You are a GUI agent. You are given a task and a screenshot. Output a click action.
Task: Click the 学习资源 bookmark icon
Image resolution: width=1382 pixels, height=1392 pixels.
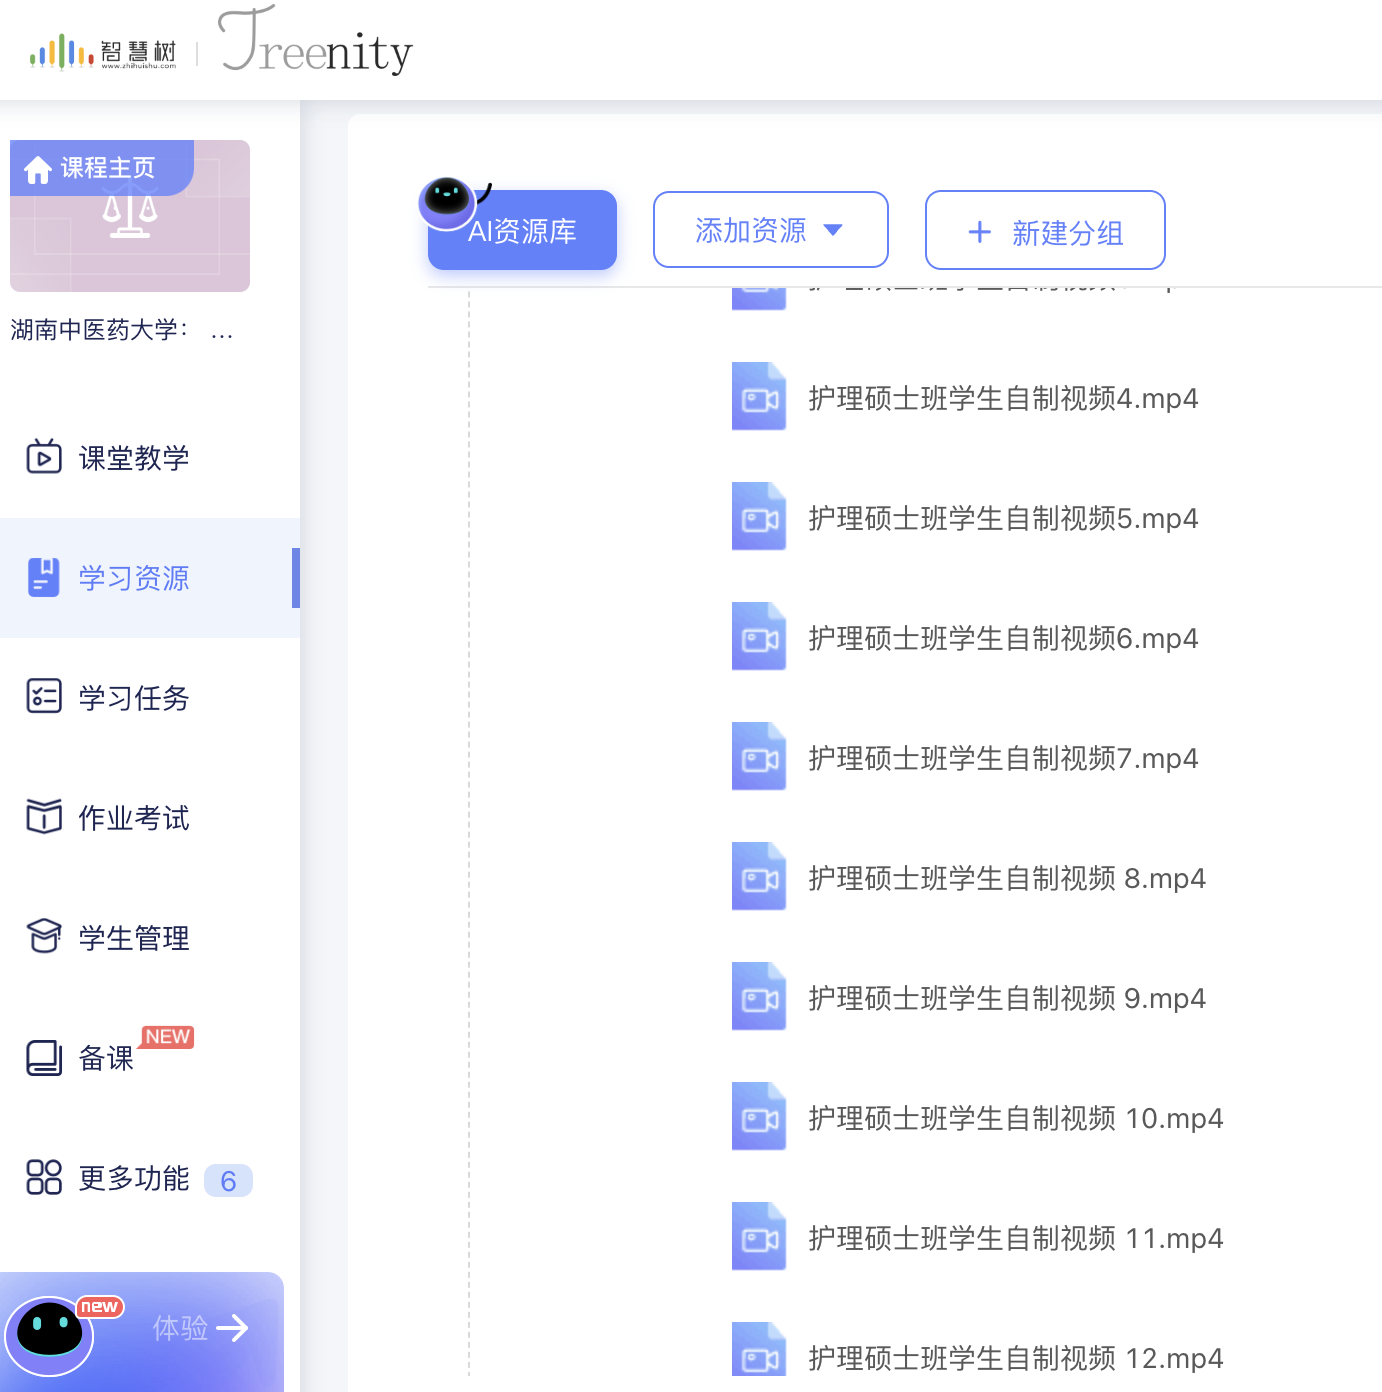coord(44,577)
